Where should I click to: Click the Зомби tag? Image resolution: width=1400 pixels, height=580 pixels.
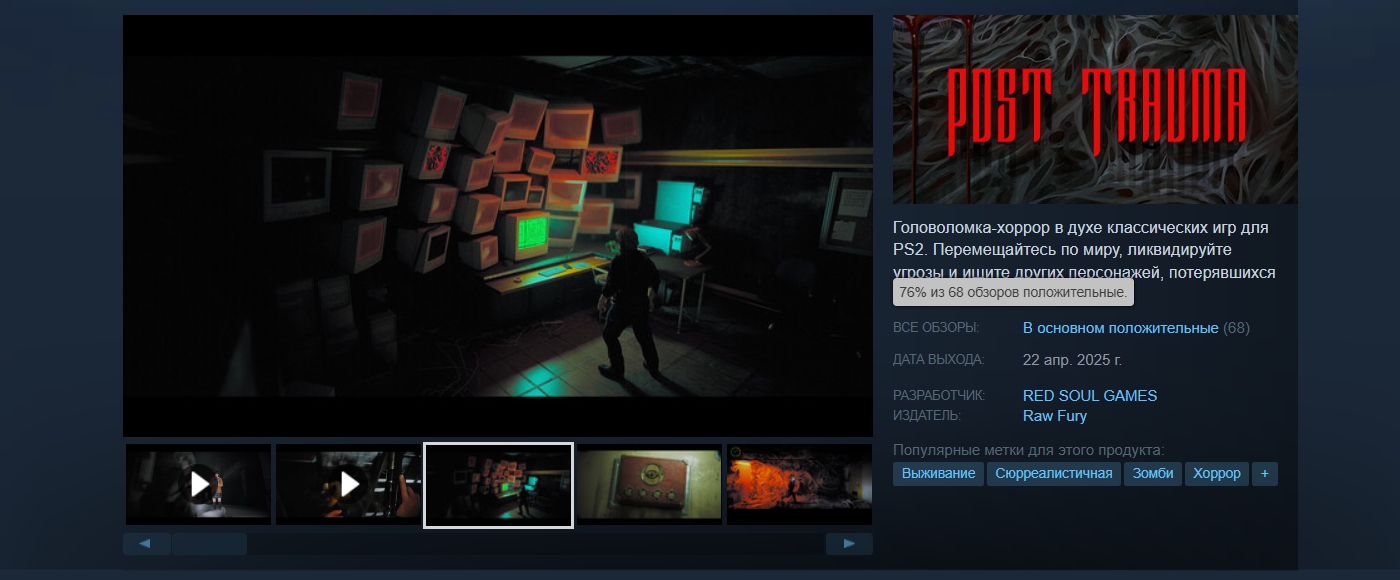point(1152,473)
